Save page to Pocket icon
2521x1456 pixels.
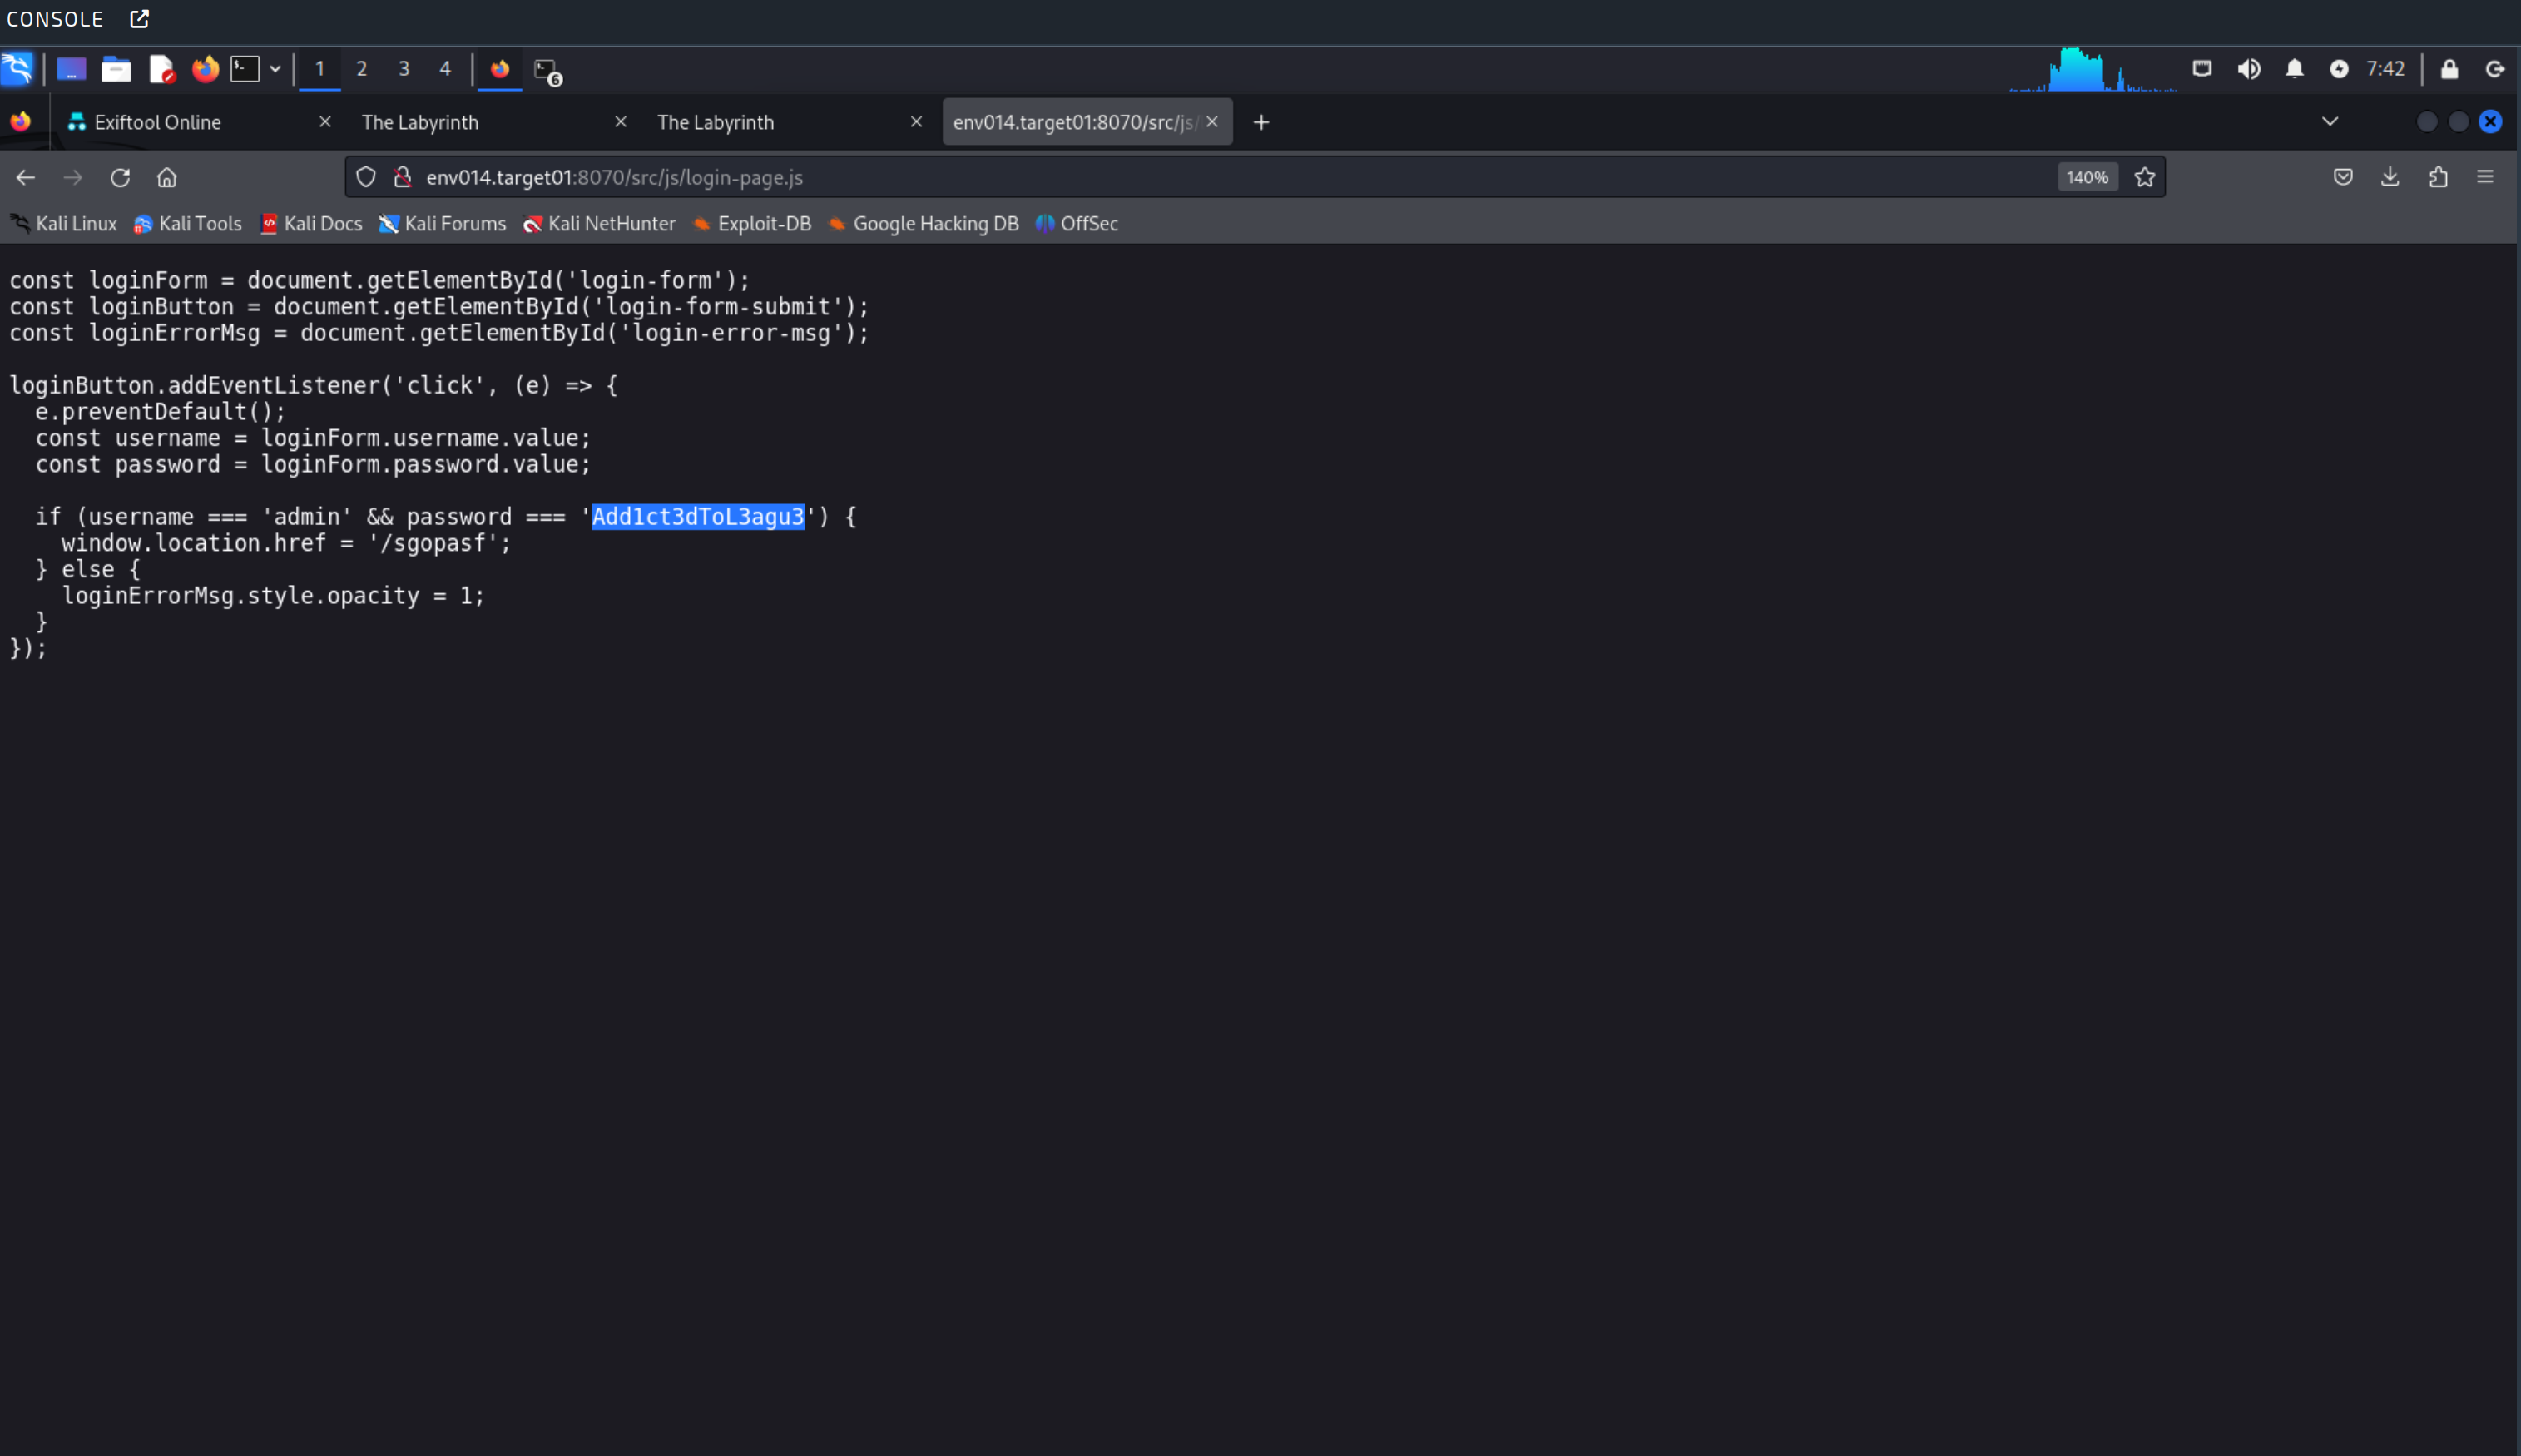[x=2343, y=177]
